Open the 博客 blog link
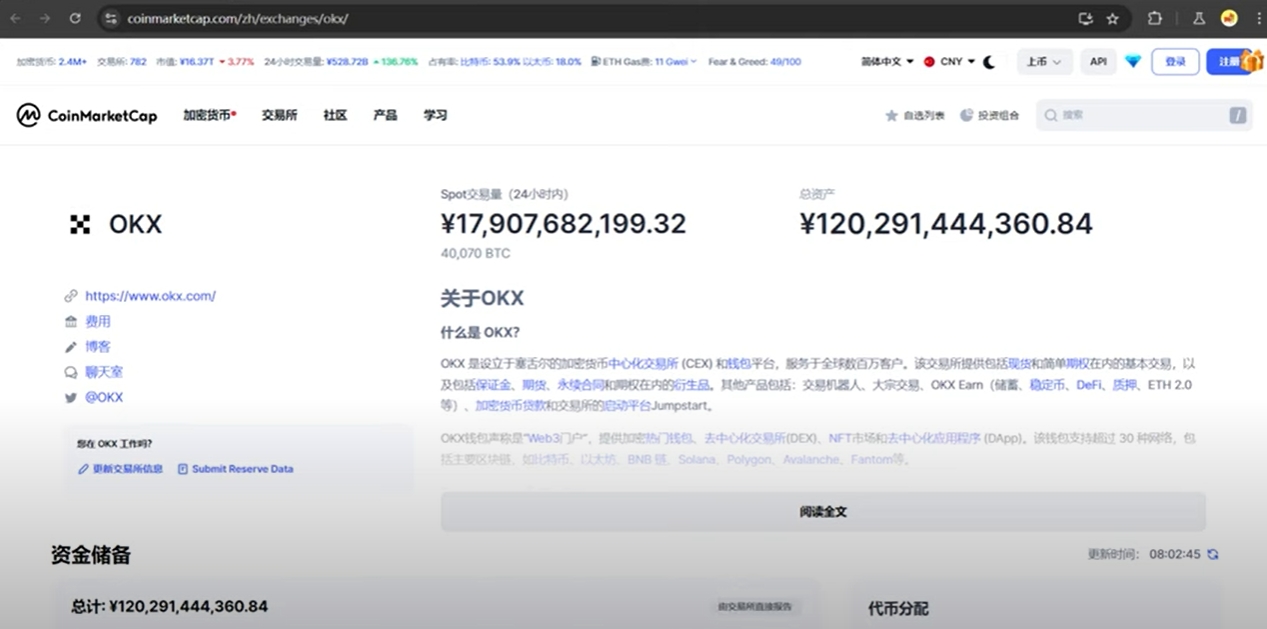 tap(98, 347)
